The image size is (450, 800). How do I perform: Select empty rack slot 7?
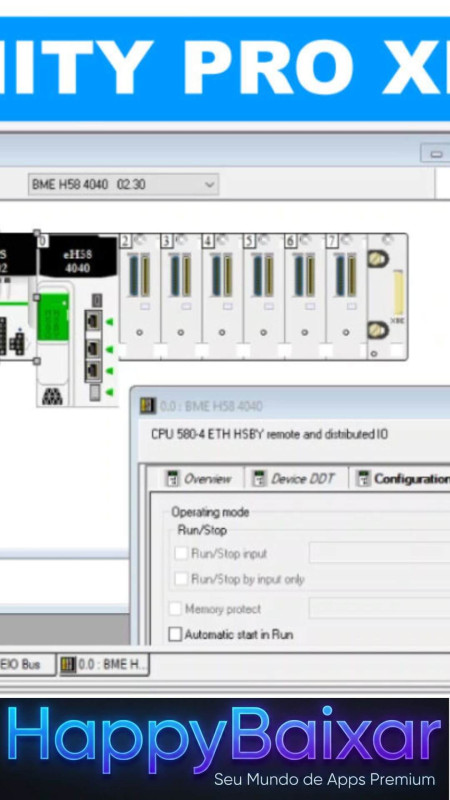click(346, 296)
